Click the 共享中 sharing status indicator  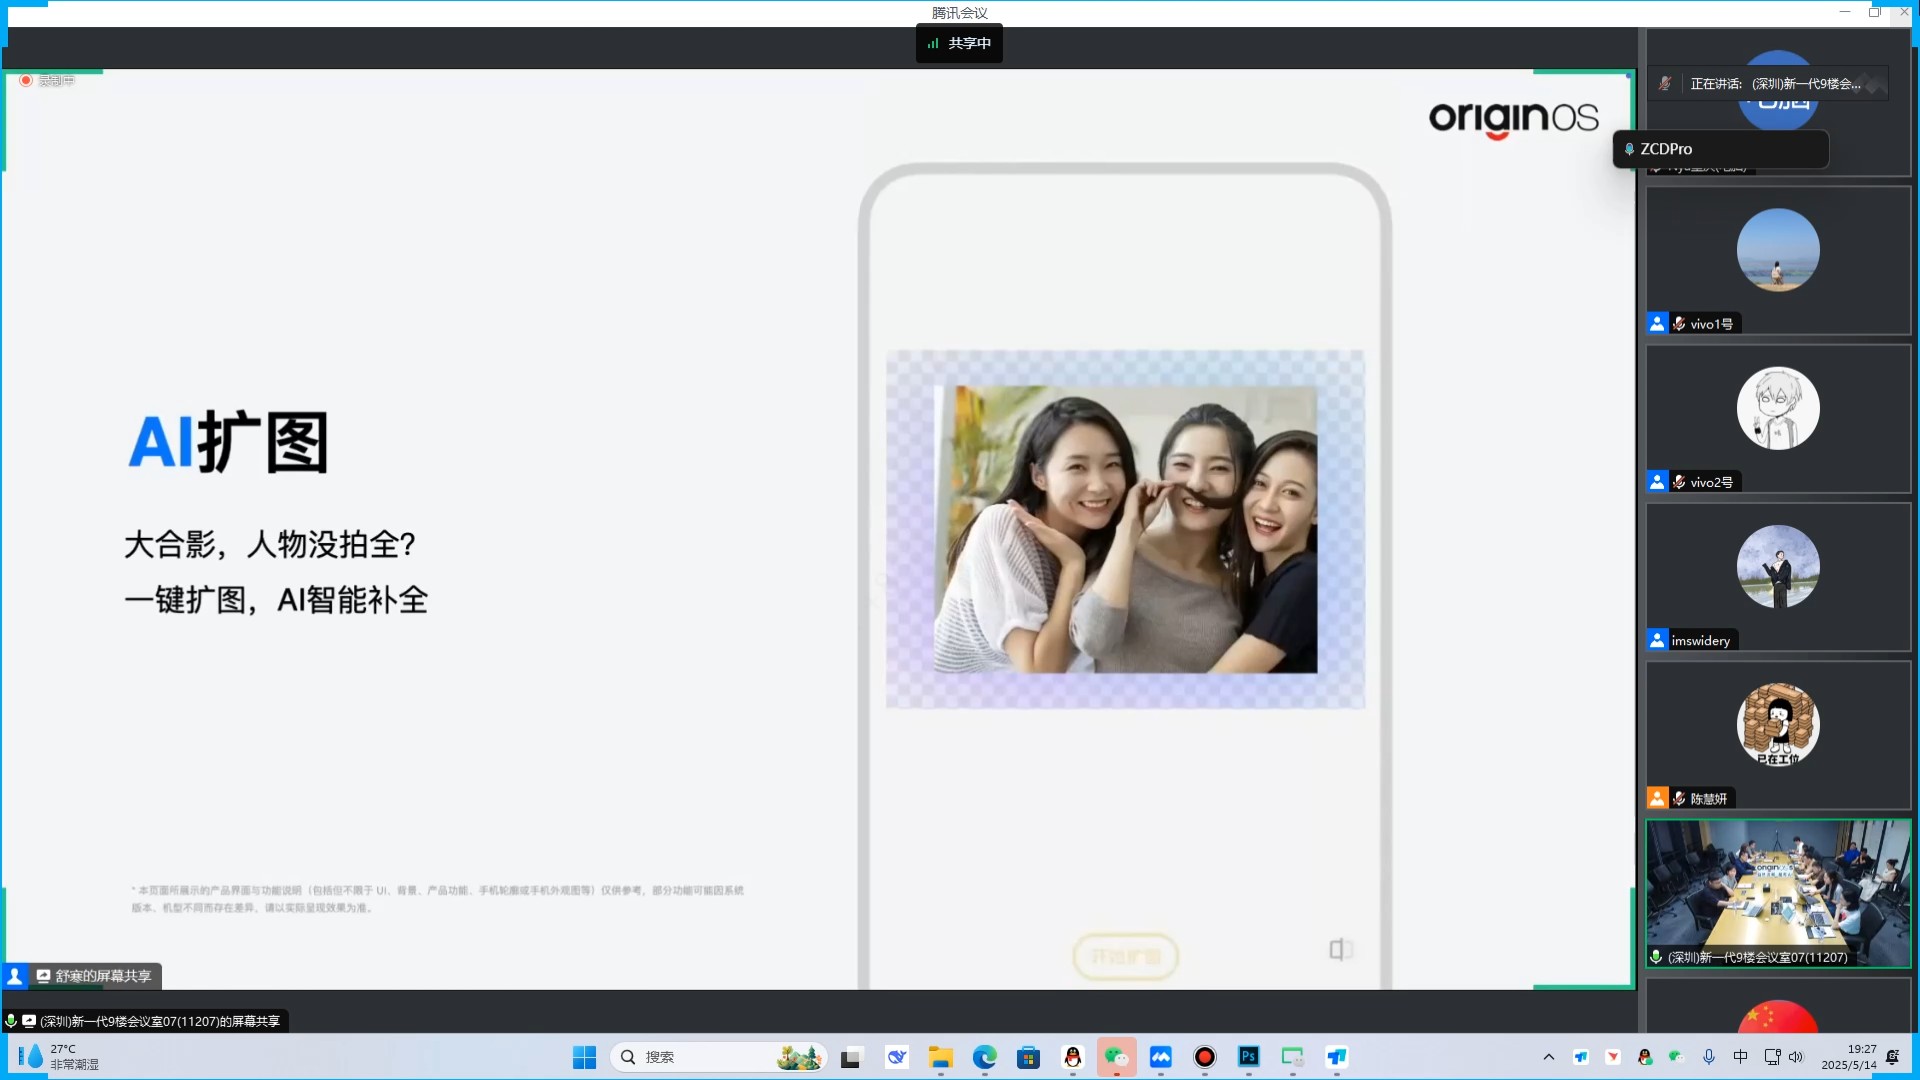959,43
